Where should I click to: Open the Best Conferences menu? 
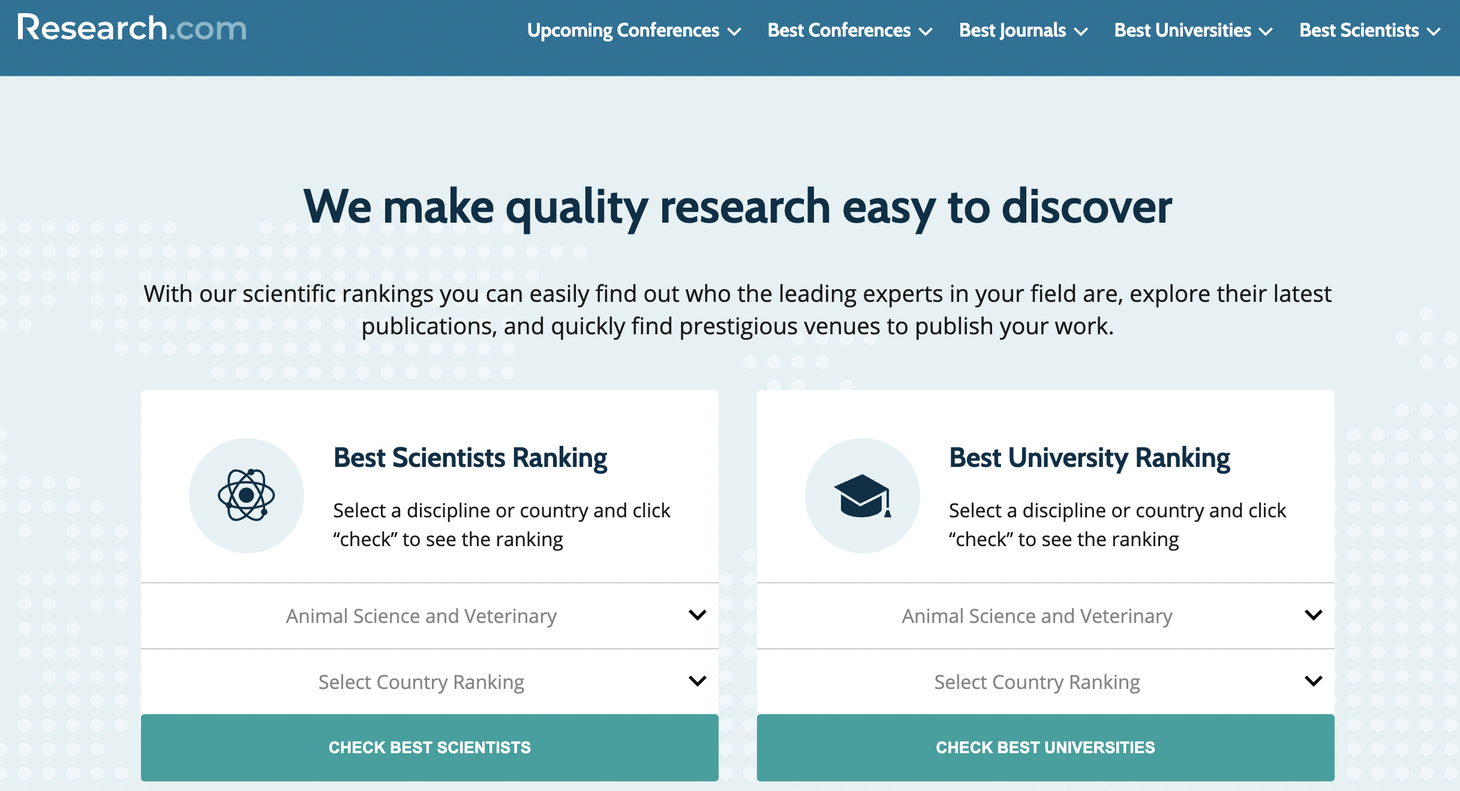click(850, 30)
